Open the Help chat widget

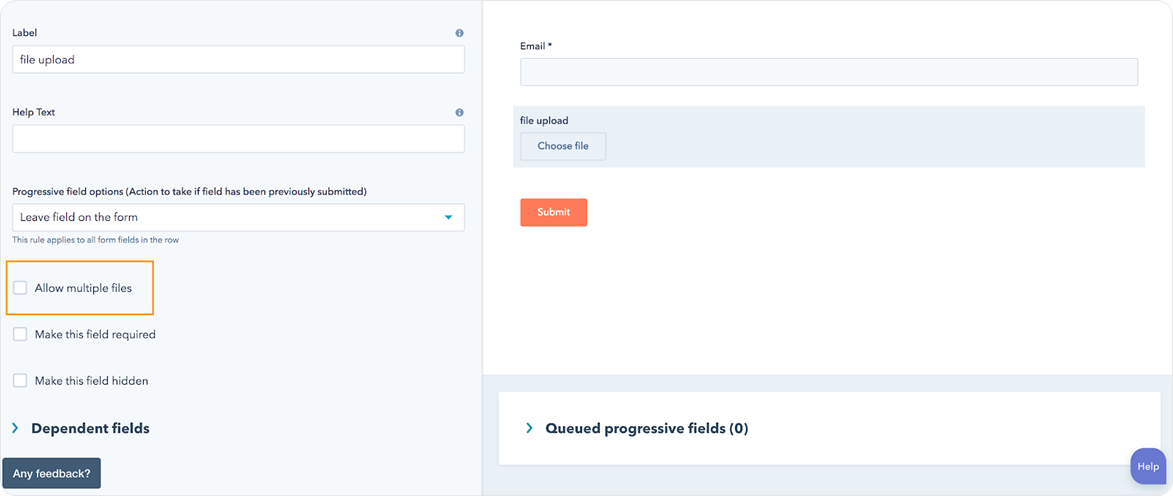(1147, 466)
